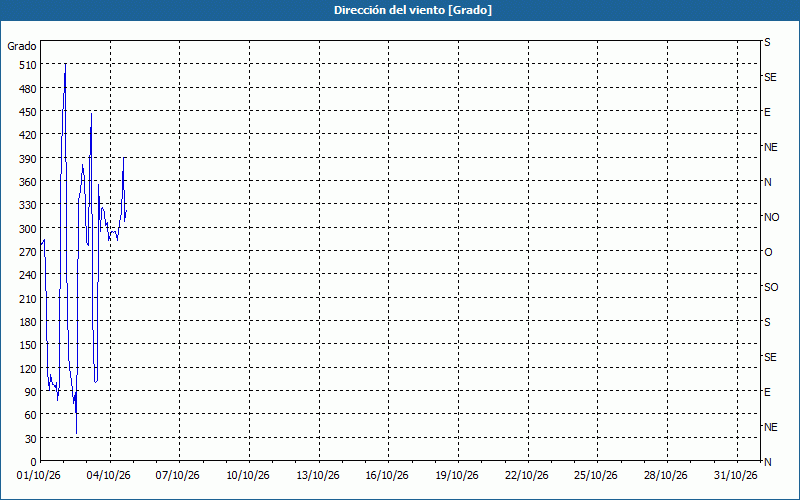800x500 pixels.
Task: Click the N compass label level with 0
Action: click(768, 462)
